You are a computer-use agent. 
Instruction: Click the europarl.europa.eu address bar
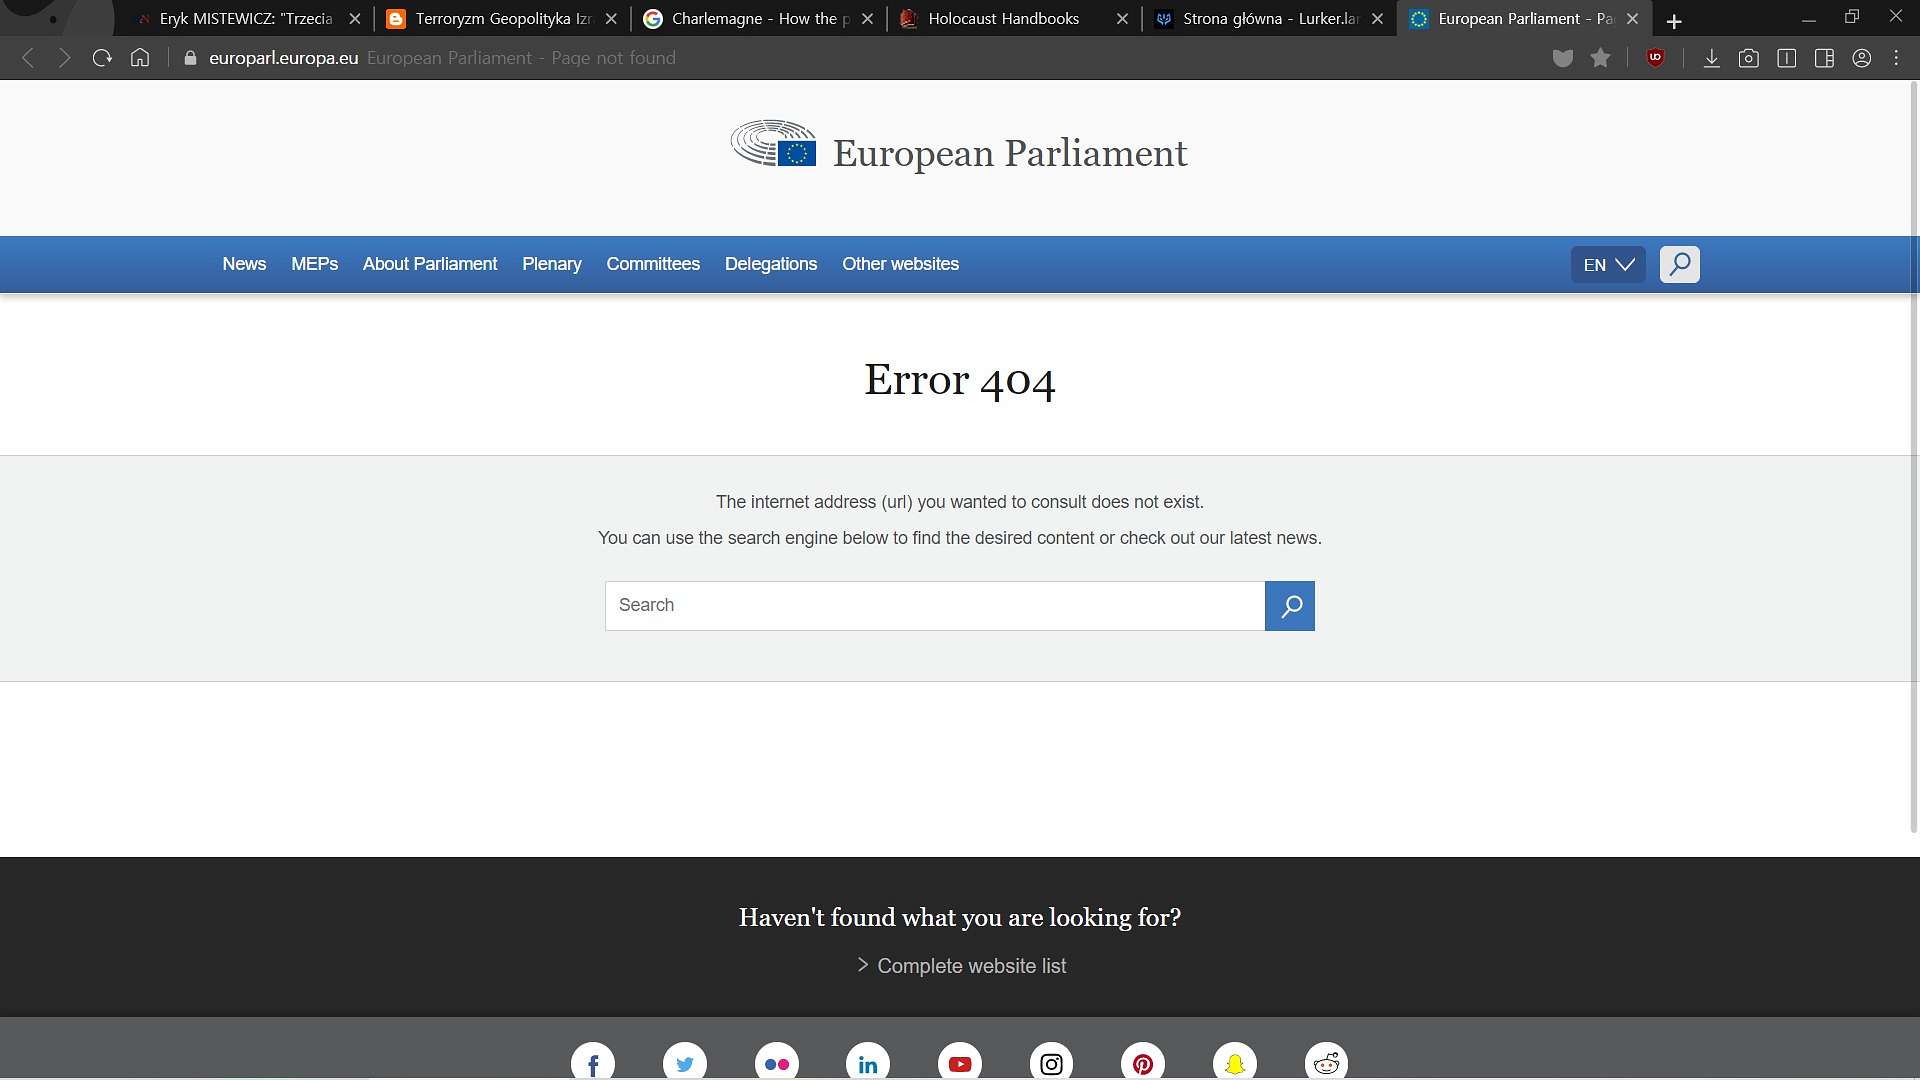pos(283,58)
